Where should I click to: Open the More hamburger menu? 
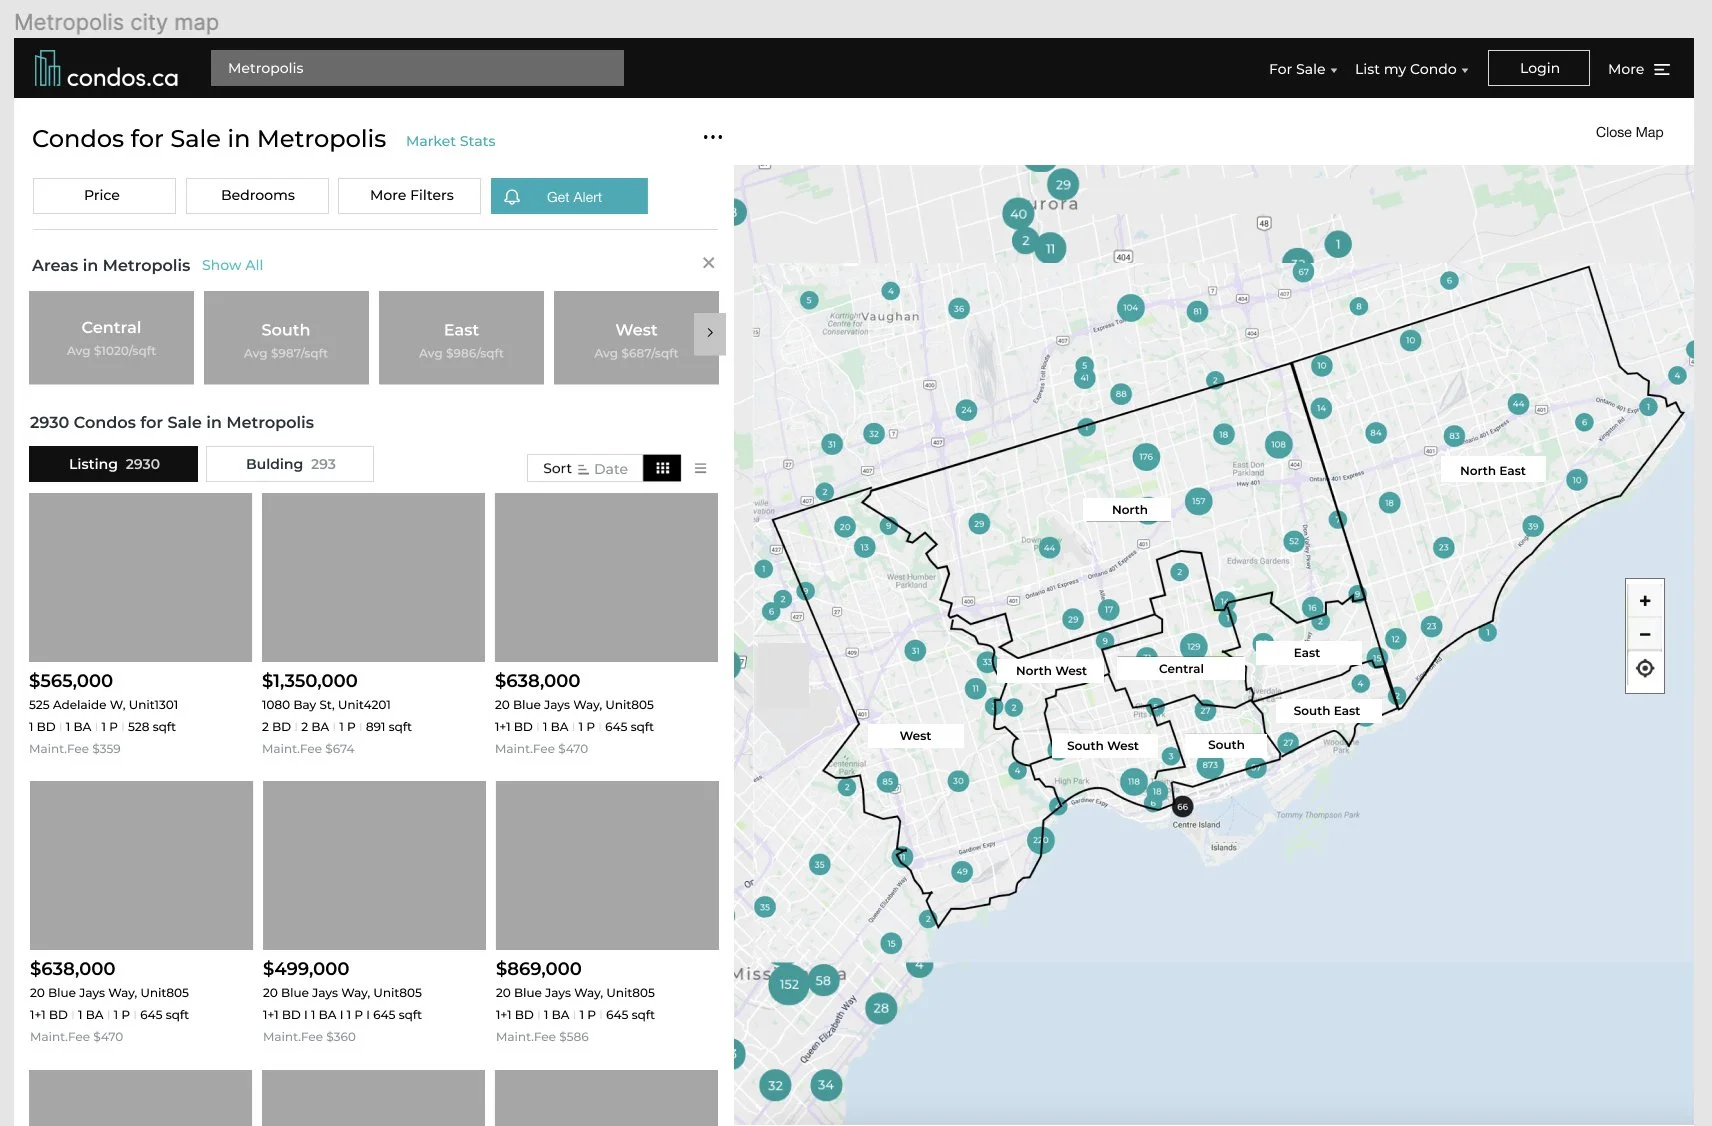[x=1639, y=69]
